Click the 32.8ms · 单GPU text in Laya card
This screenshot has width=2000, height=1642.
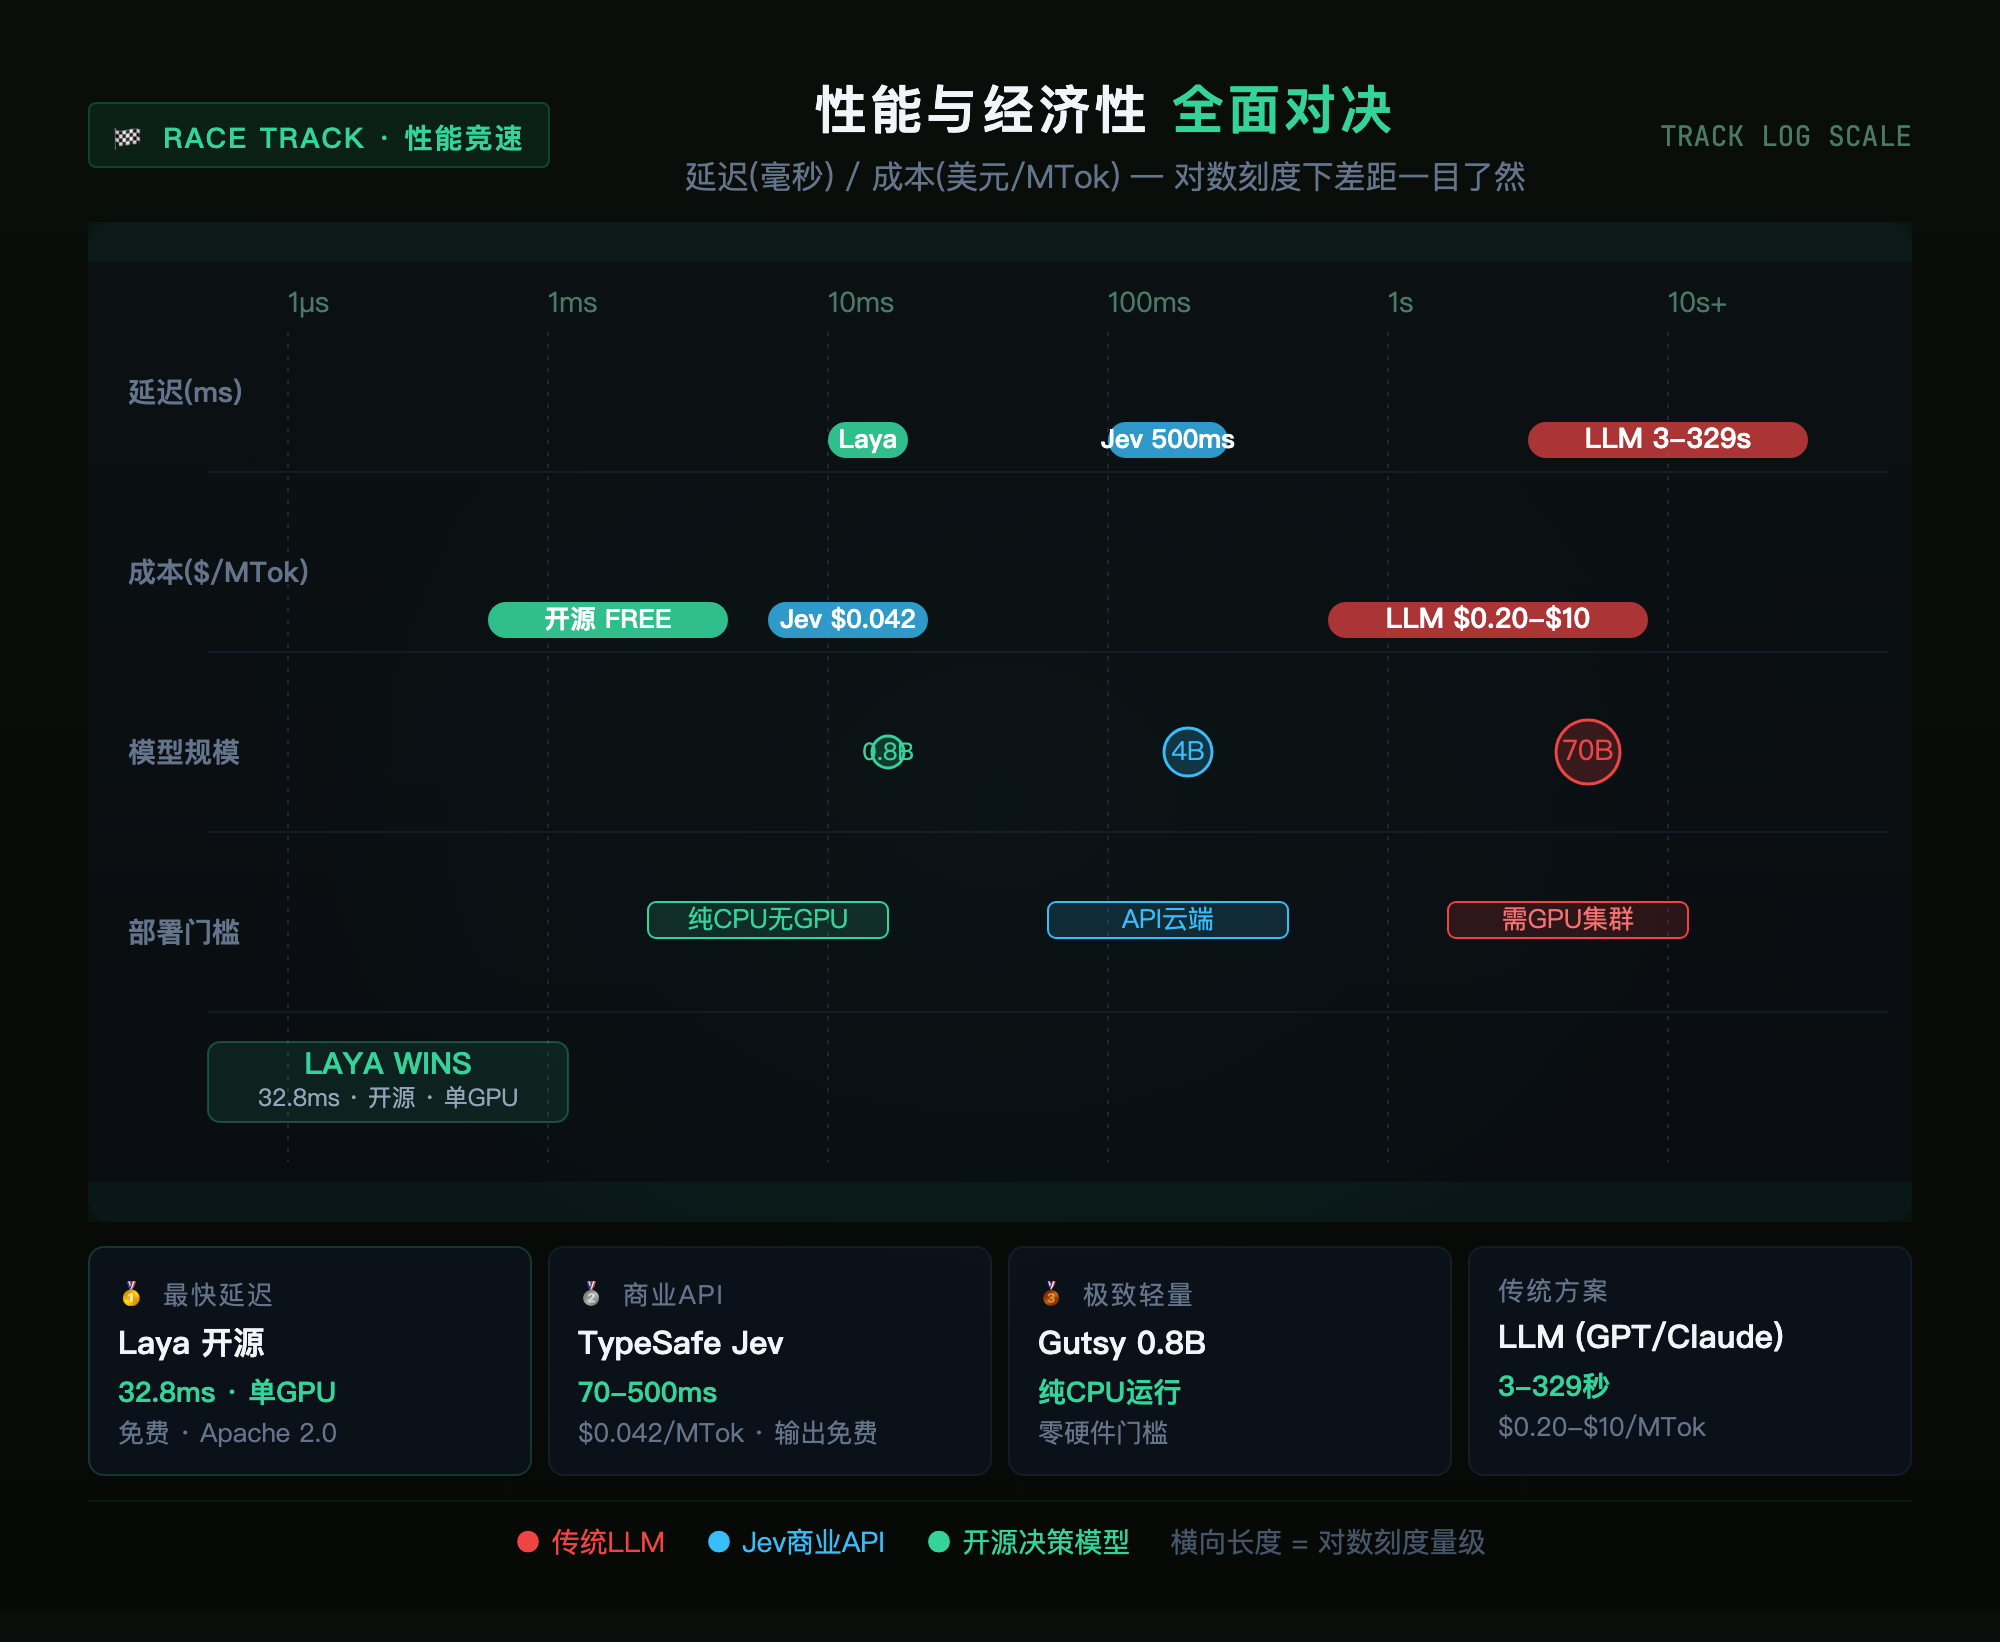pyautogui.click(x=227, y=1391)
